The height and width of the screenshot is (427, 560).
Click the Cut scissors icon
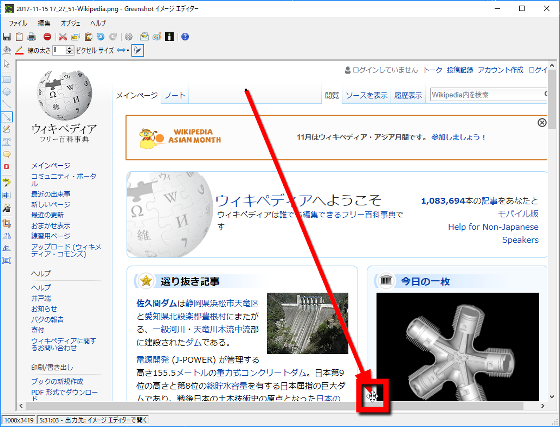pos(63,36)
